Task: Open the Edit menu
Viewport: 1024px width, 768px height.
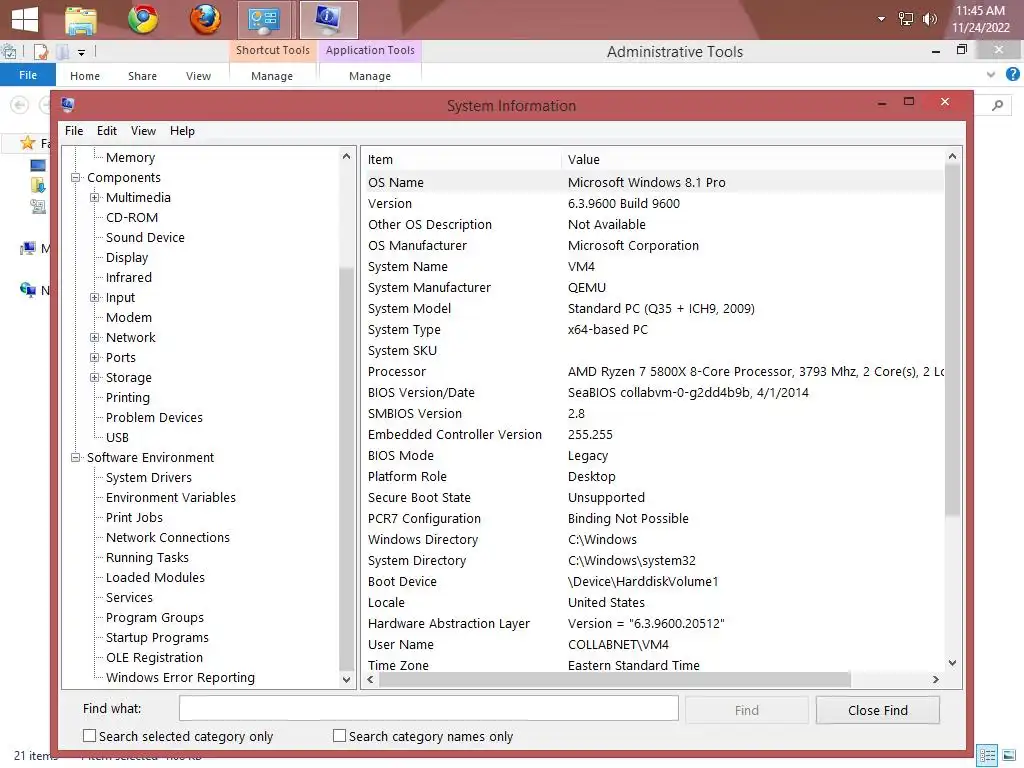Action: point(106,131)
